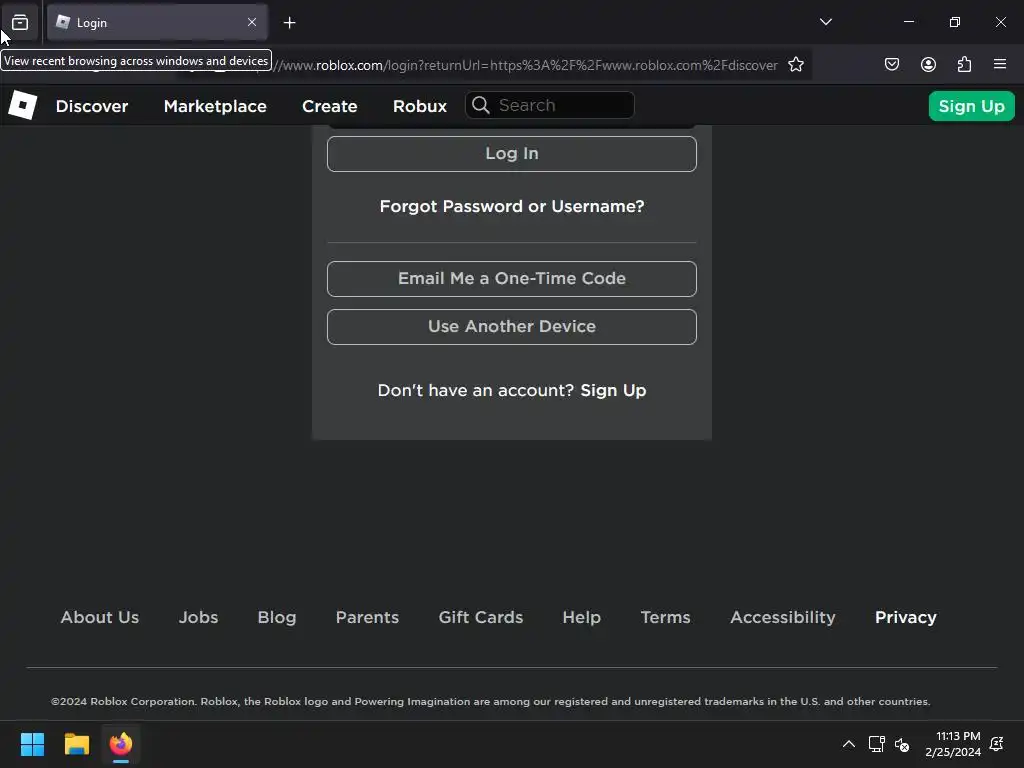Viewport: 1024px width, 768px height.
Task: Open the Extensions puzzle icon
Action: click(964, 64)
